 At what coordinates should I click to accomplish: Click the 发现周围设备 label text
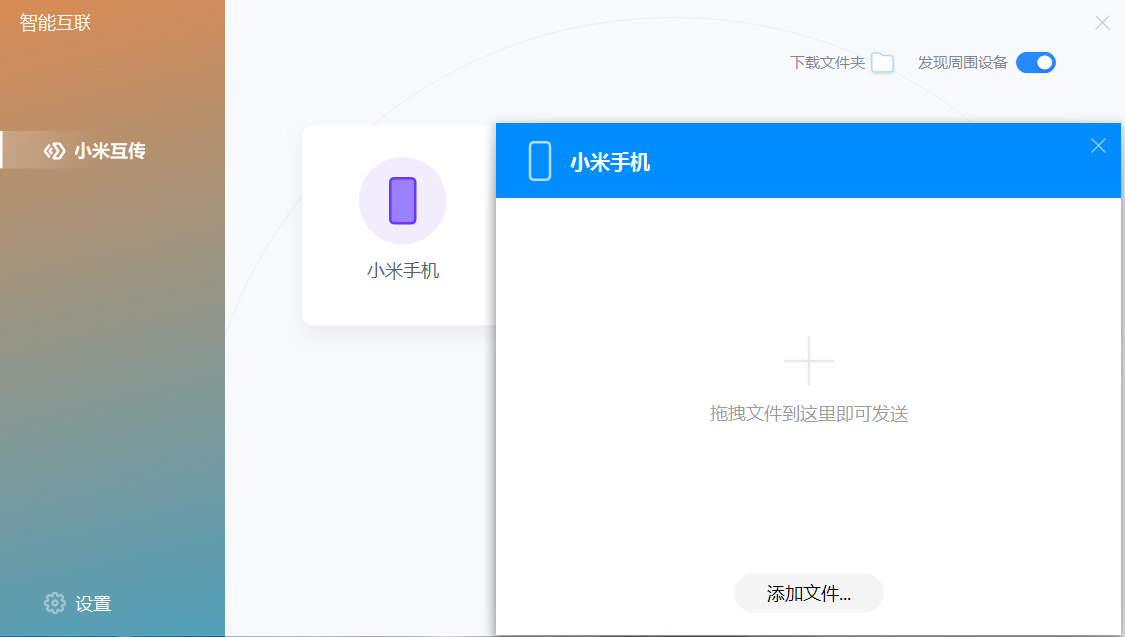click(x=962, y=63)
